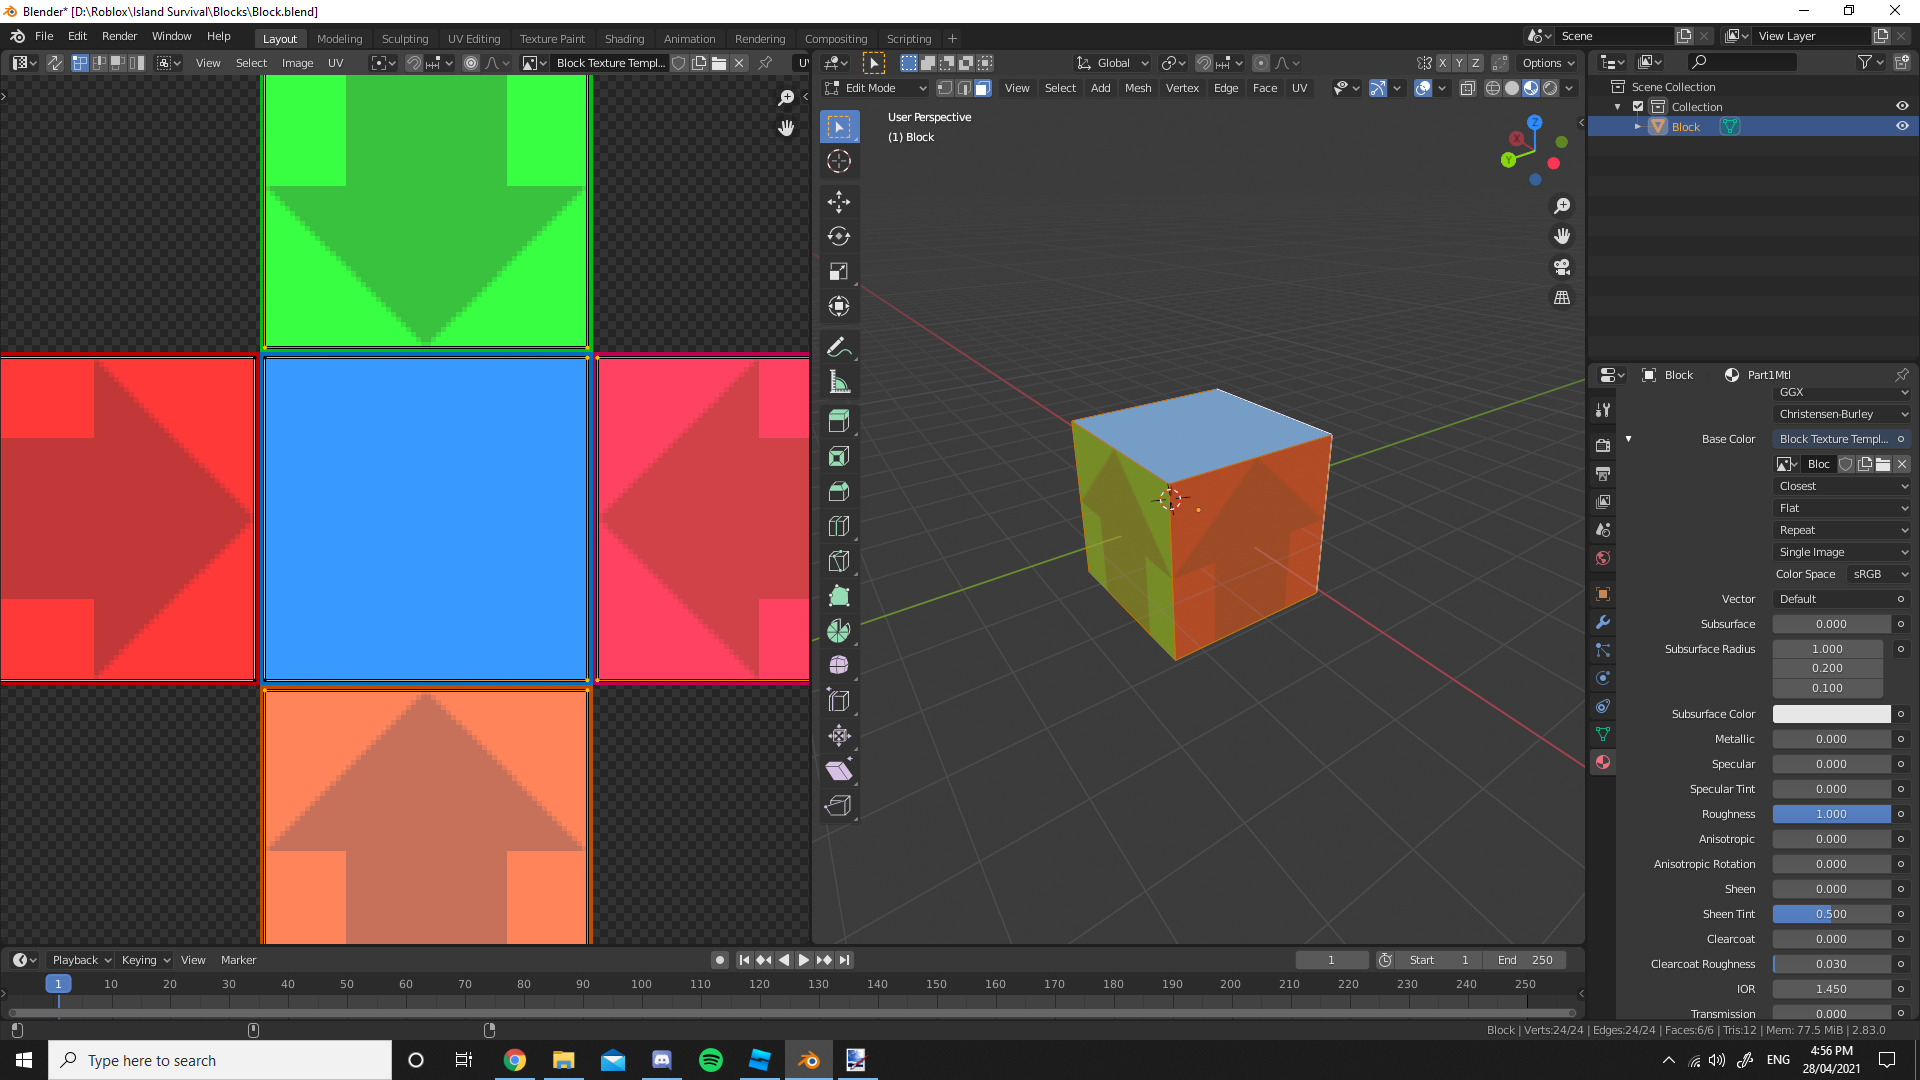This screenshot has width=1920, height=1080.
Task: Select the Move tool in the toolbar
Action: (x=839, y=202)
